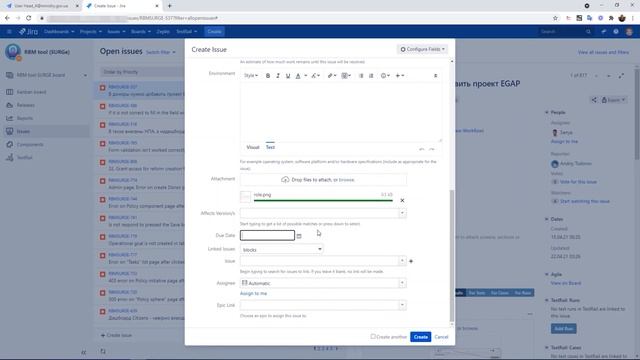Click inside the Environment text area
This screenshot has height=360, width=640.
point(341,111)
